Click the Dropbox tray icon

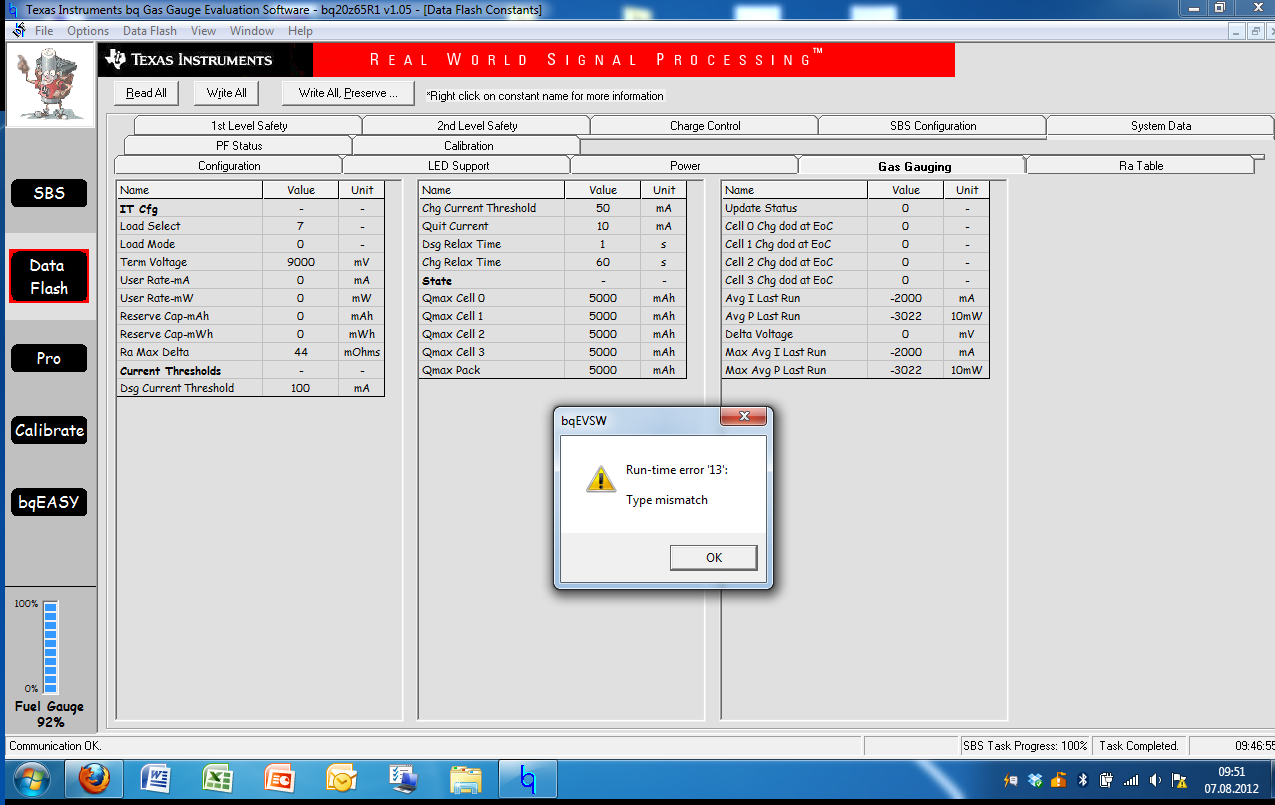(1035, 779)
